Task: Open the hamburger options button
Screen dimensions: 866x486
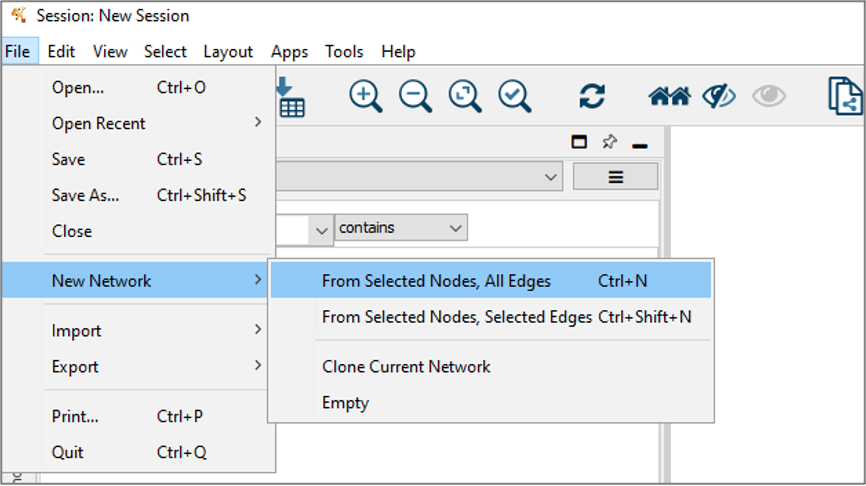Action: pyautogui.click(x=615, y=177)
